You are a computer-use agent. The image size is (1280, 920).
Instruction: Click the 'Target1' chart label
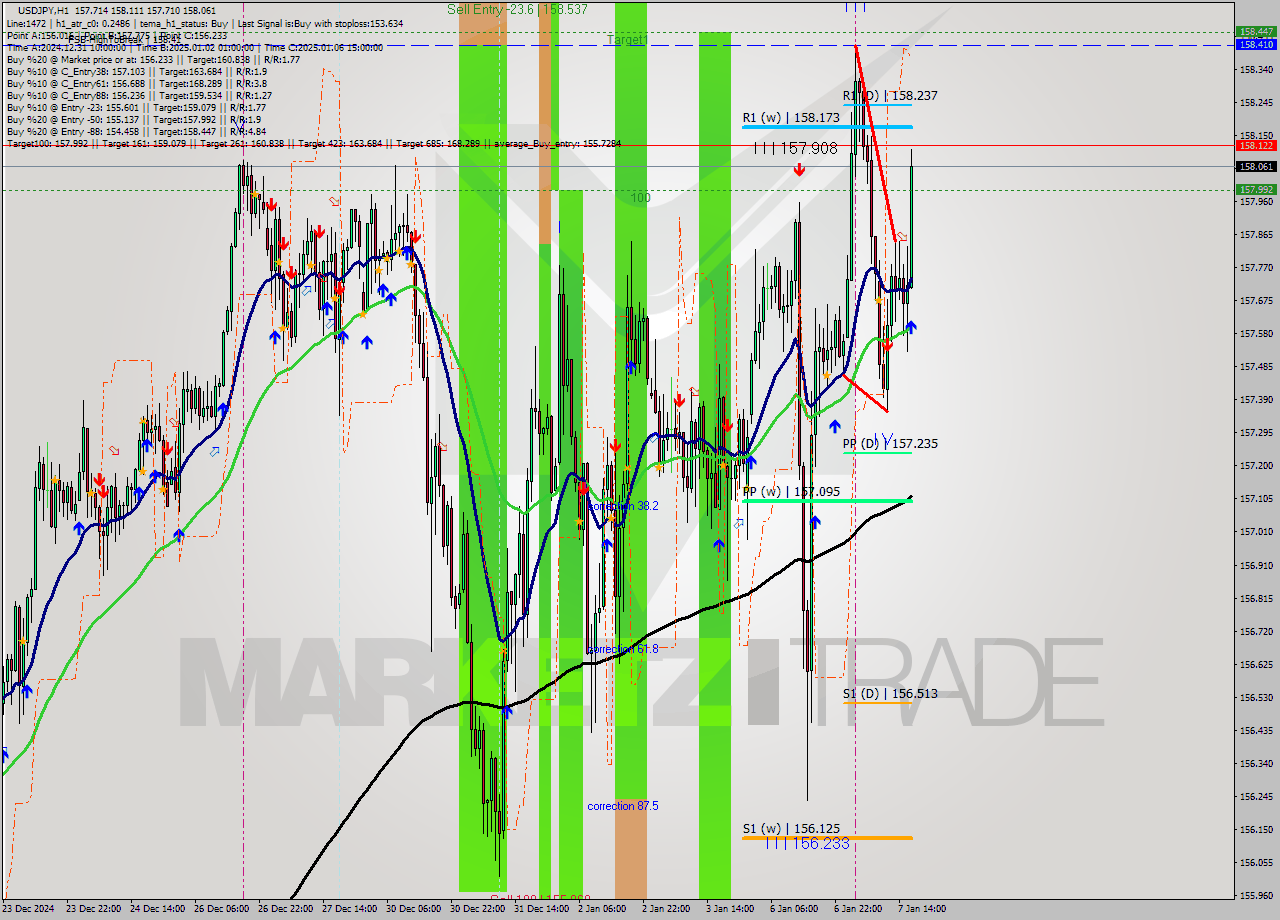click(627, 40)
